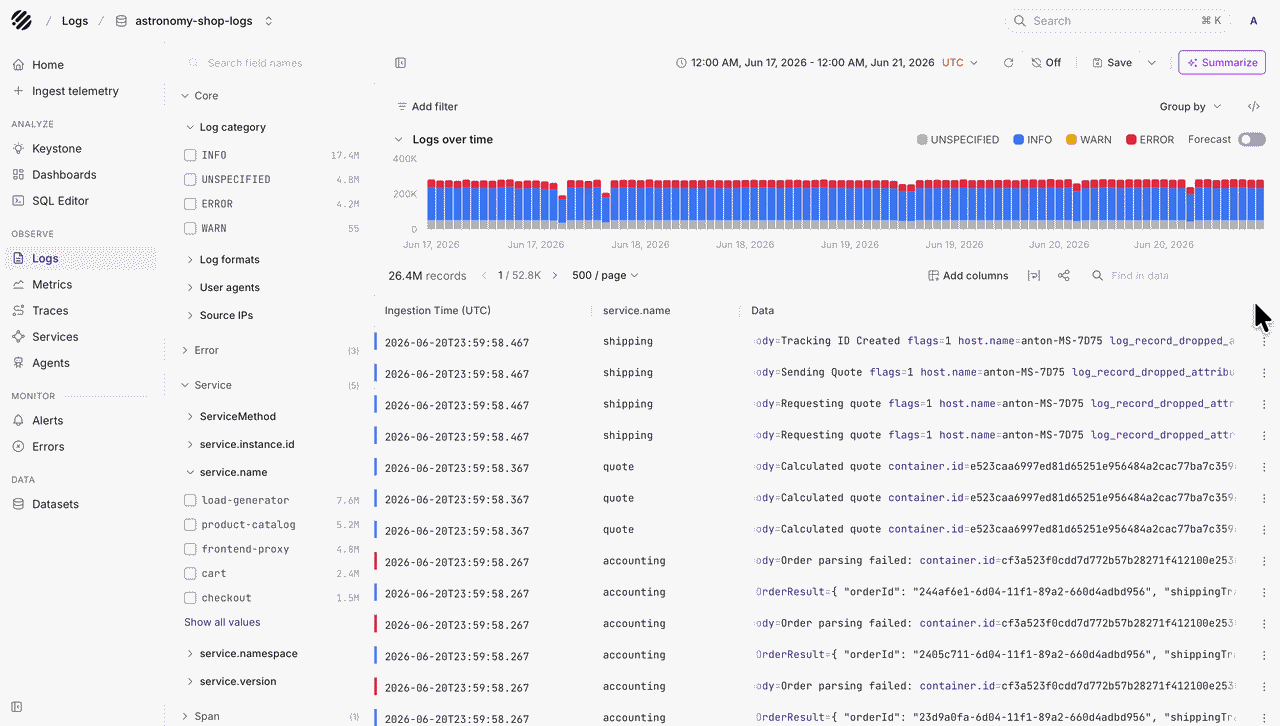Image resolution: width=1280 pixels, height=726 pixels.
Task: Click the auto-refresh Off button
Action: click(1046, 63)
